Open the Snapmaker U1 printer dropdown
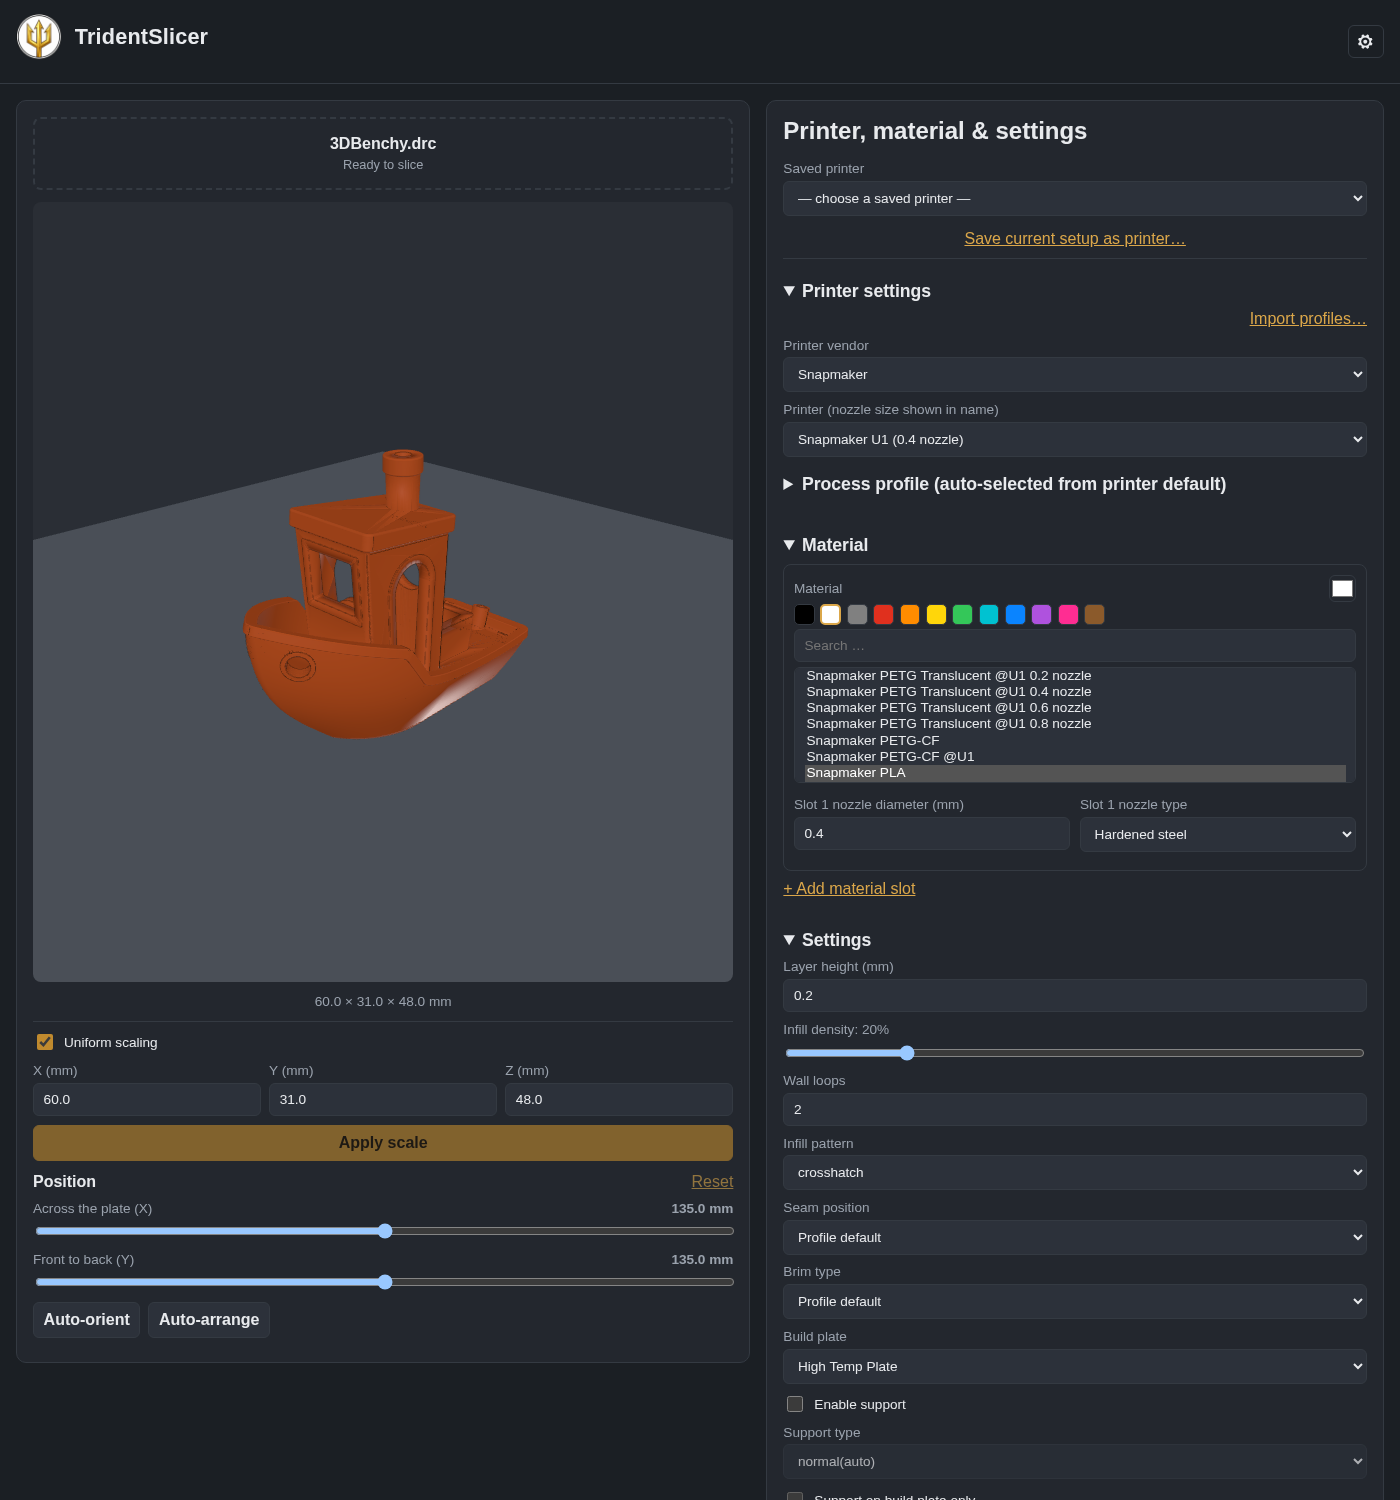The image size is (1400, 1500). (x=1075, y=439)
